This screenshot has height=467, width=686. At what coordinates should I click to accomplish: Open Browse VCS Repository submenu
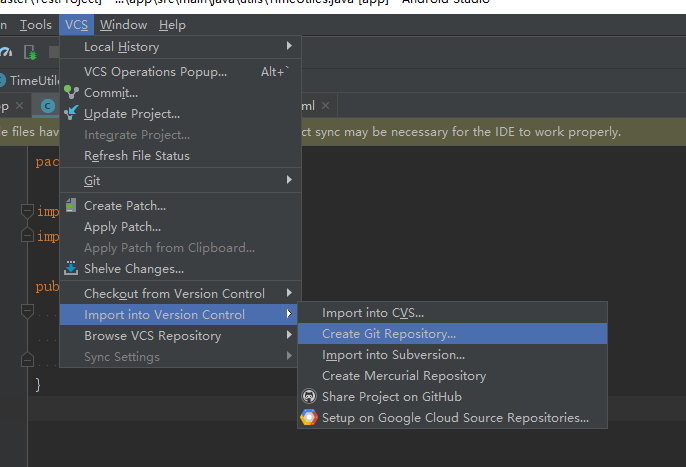[178, 336]
